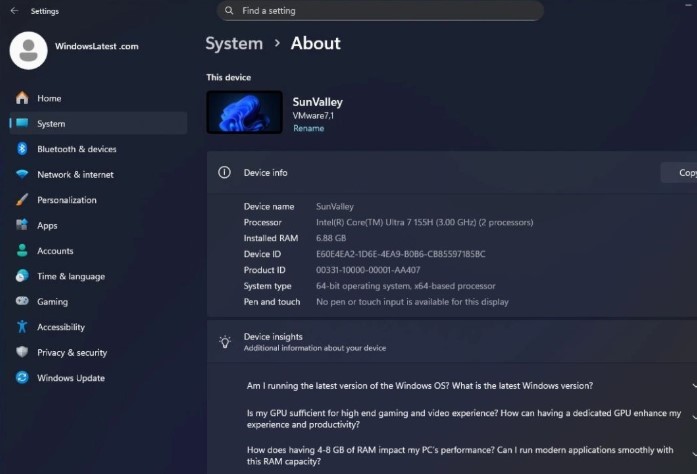Go to Time & language settings
The width and height of the screenshot is (697, 474).
[70, 276]
